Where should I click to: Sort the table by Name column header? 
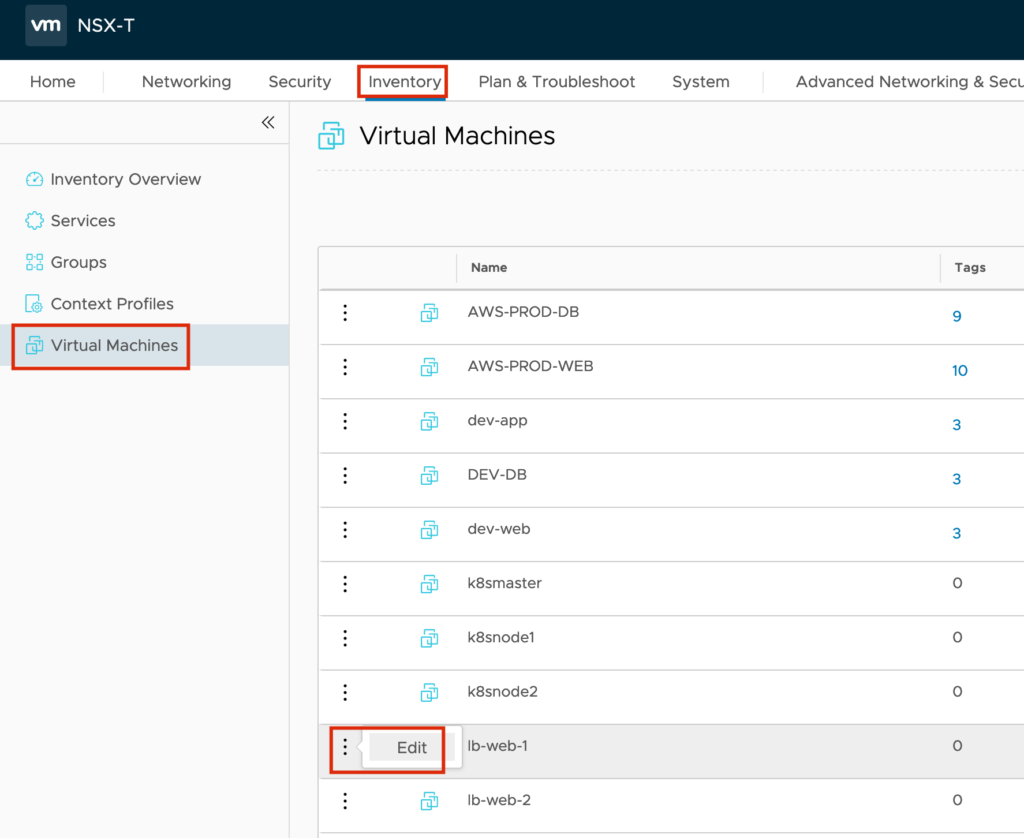(x=489, y=268)
